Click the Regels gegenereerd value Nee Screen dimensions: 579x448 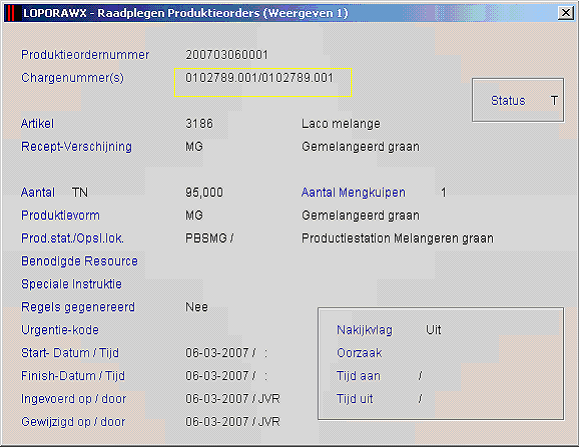click(196, 307)
